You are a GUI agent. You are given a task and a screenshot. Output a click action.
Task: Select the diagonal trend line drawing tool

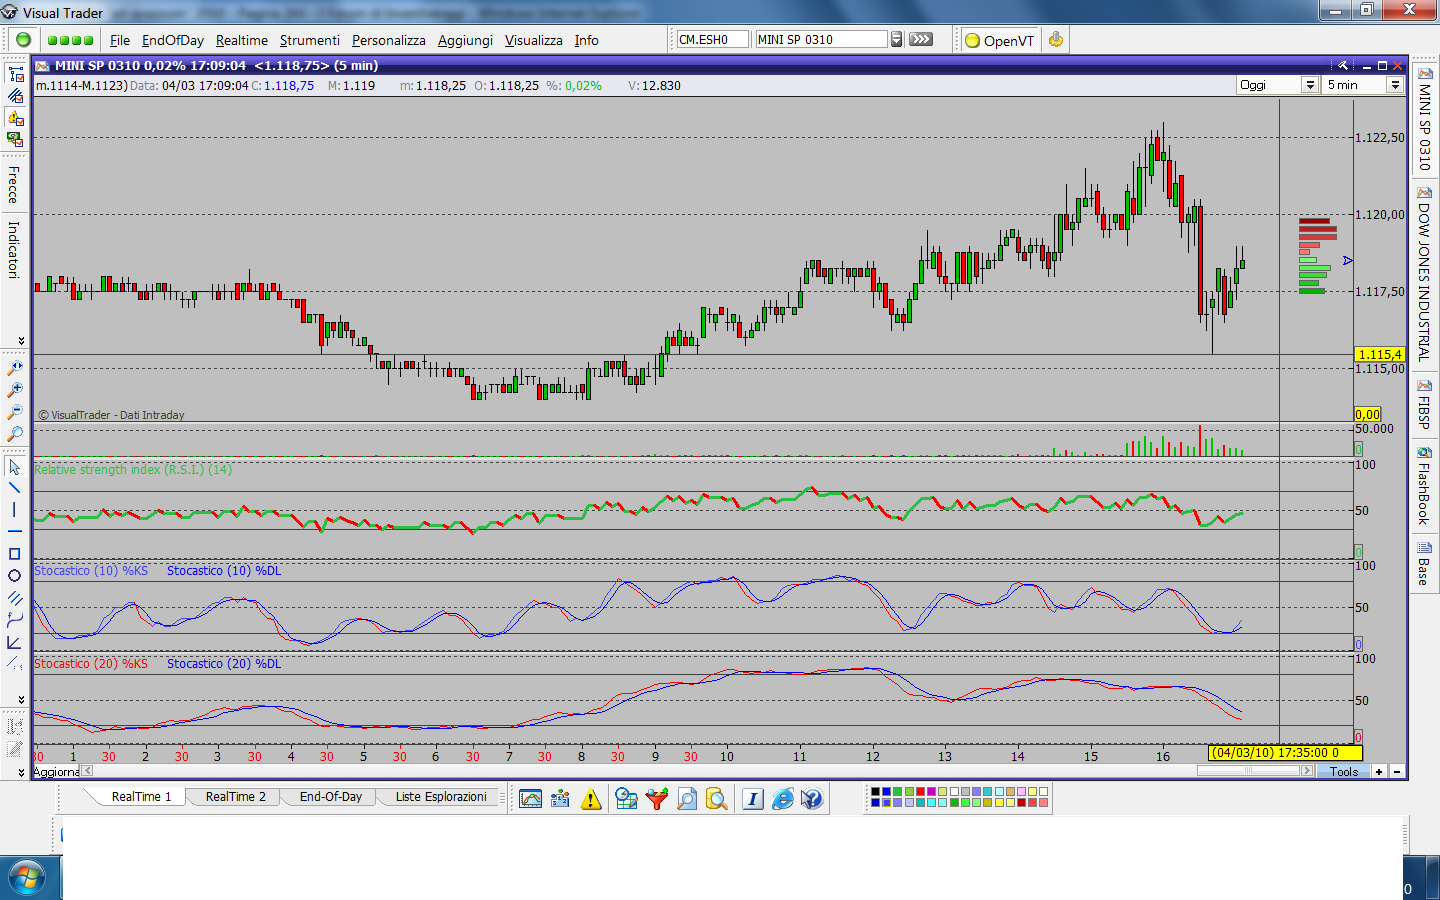14,488
